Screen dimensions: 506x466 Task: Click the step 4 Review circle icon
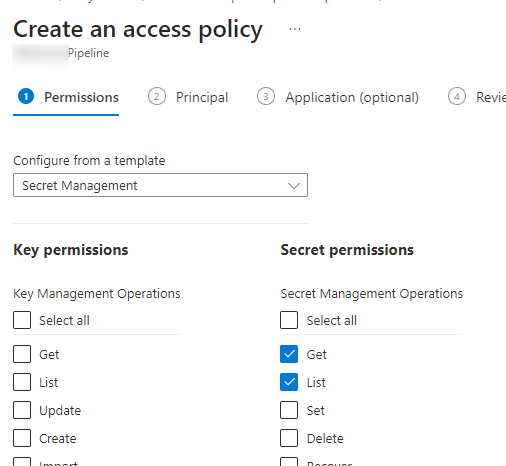click(457, 97)
